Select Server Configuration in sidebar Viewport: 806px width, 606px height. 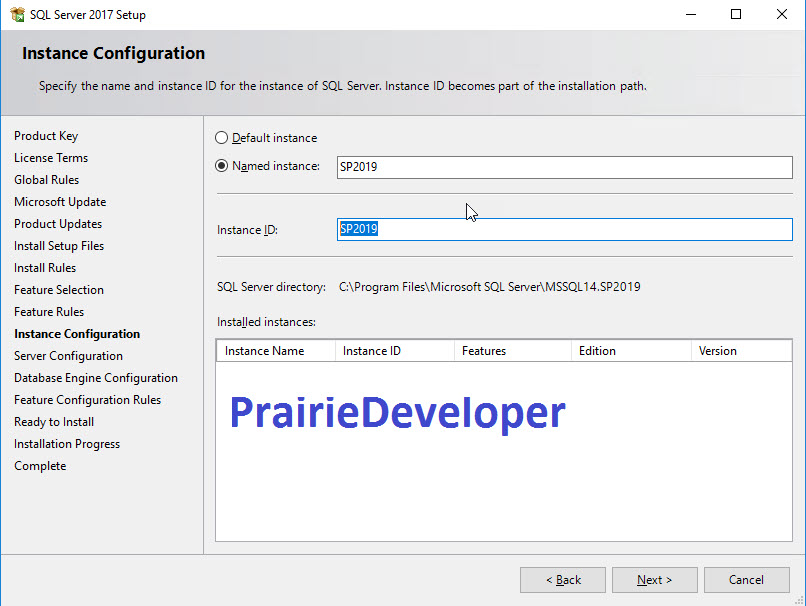point(68,356)
